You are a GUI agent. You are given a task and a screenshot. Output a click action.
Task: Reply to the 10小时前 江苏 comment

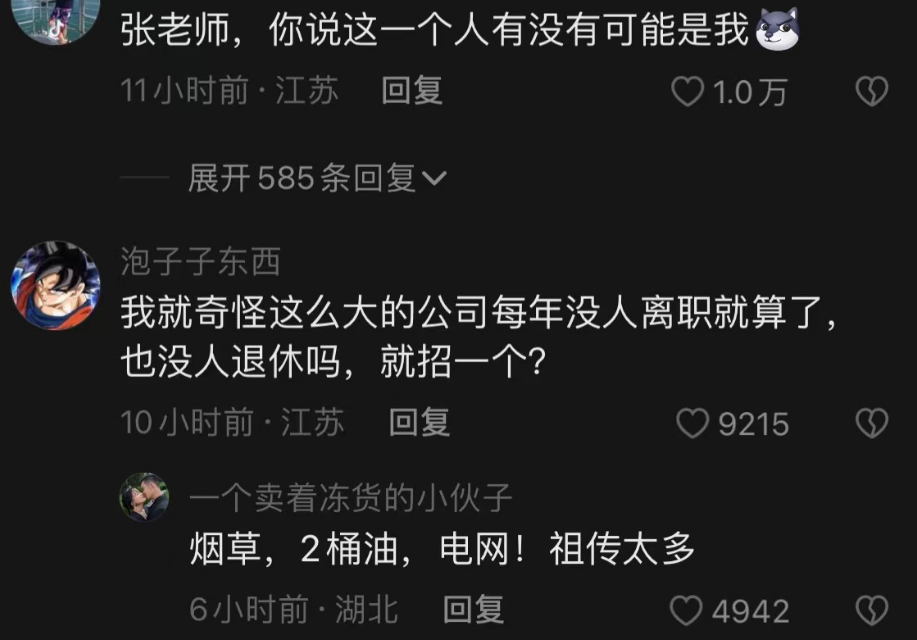[419, 422]
